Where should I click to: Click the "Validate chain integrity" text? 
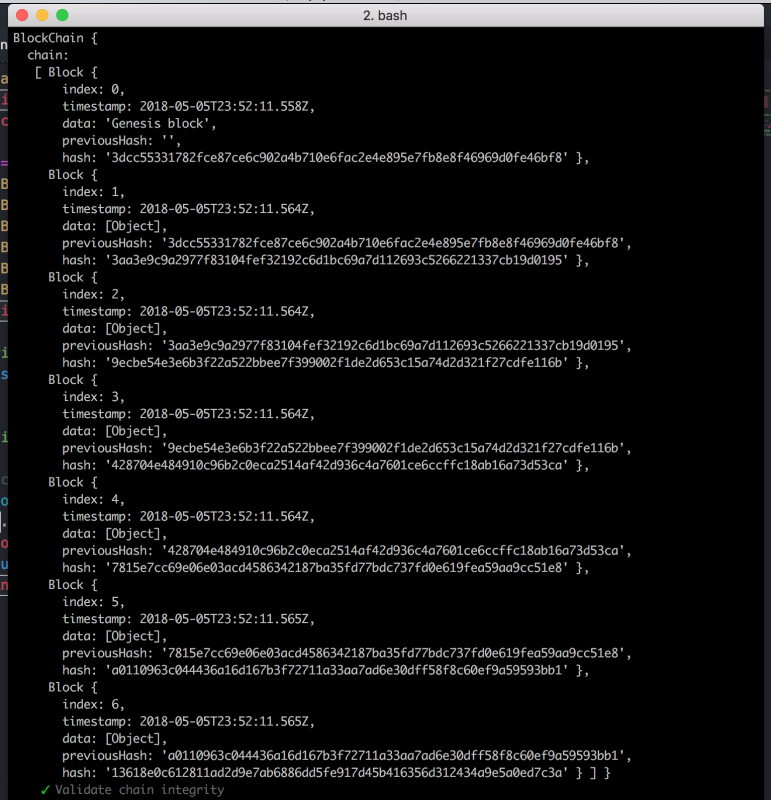(x=139, y=790)
